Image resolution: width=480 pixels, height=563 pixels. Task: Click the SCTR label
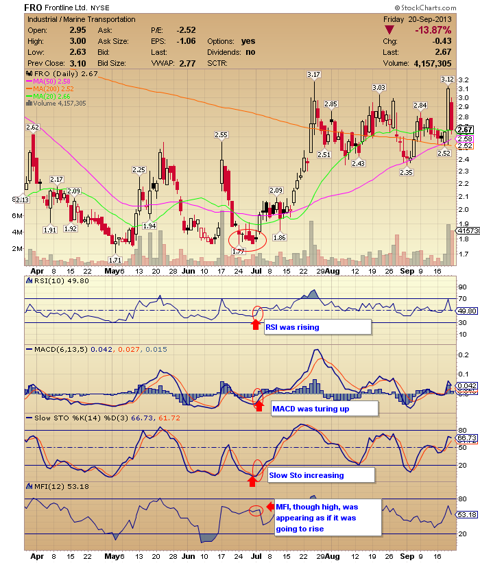pos(218,63)
